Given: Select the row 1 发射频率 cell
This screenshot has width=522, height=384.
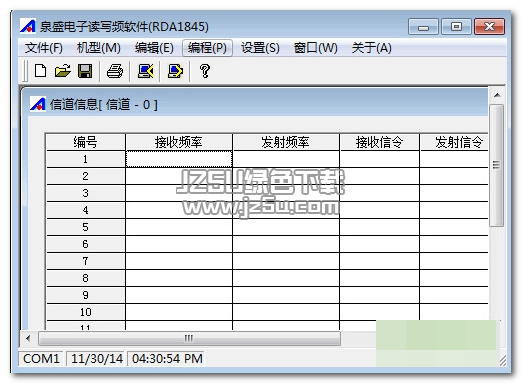Looking at the screenshot, I should point(286,159).
